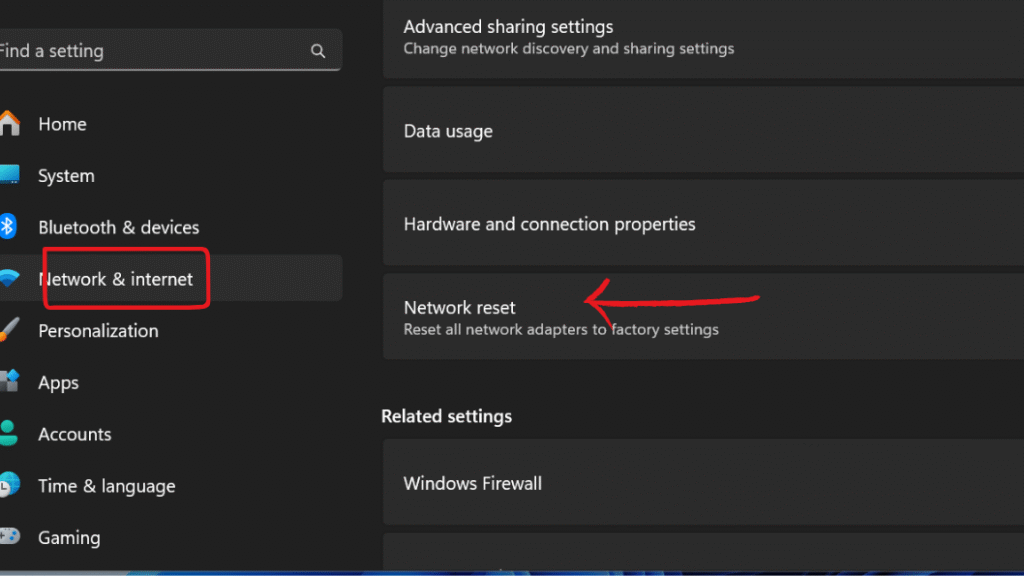
Task: Click the Bluetooth icon in sidebar
Action: pyautogui.click(x=8, y=227)
